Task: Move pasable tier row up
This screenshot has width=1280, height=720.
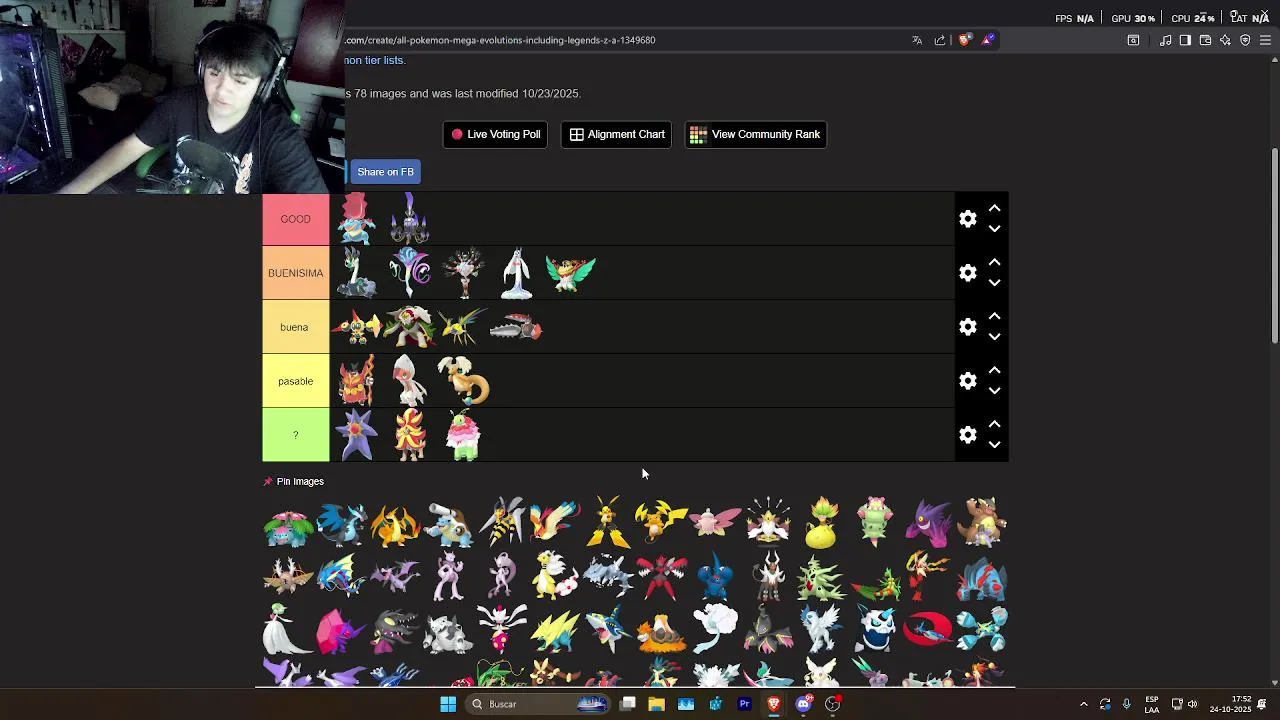Action: (994, 371)
